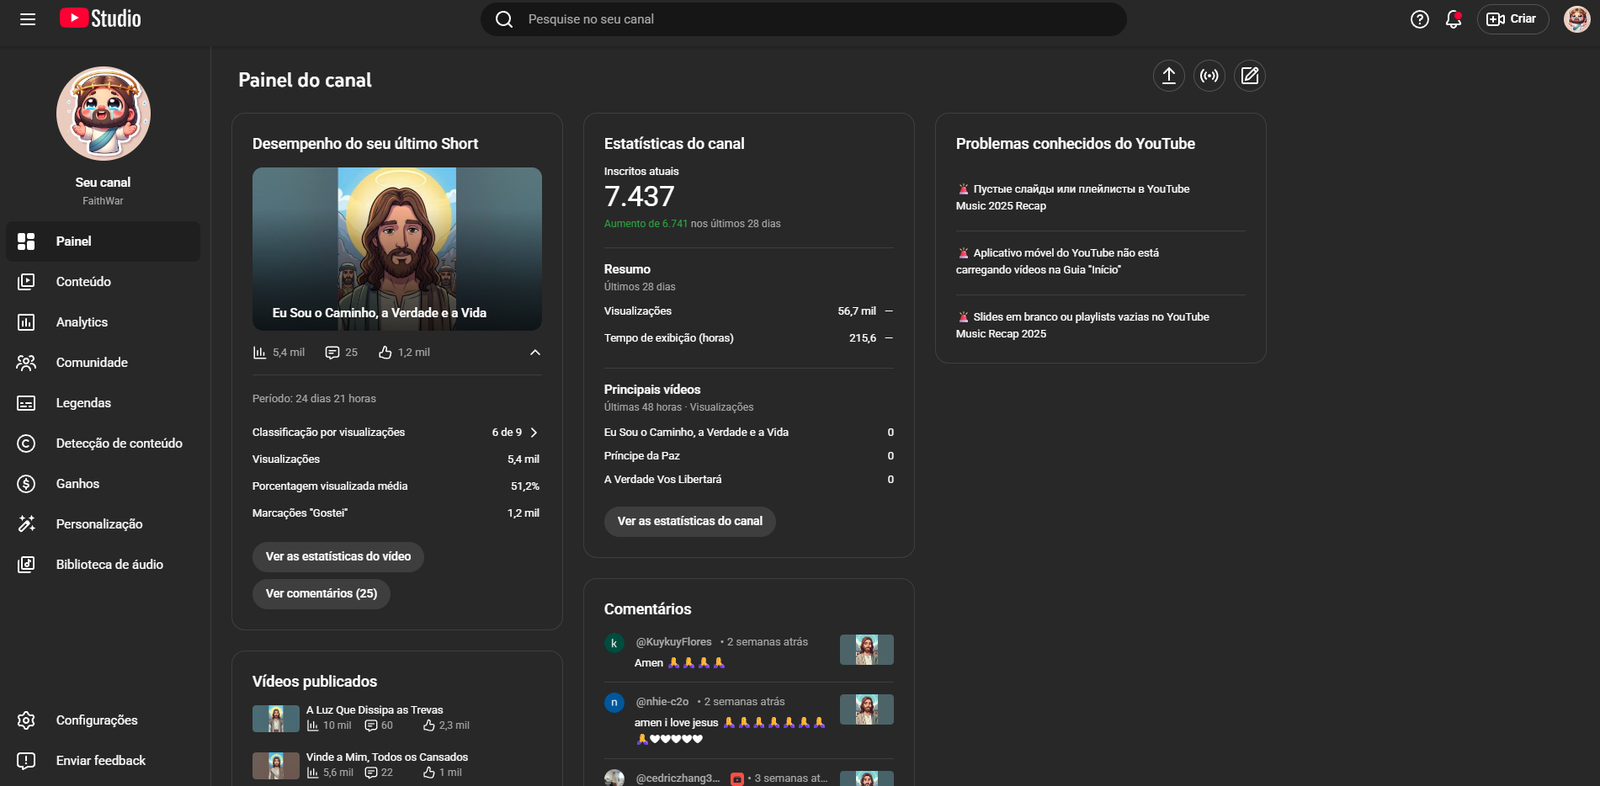Expand Classificação por visualizações arrow
1600x786 pixels.
pos(534,432)
